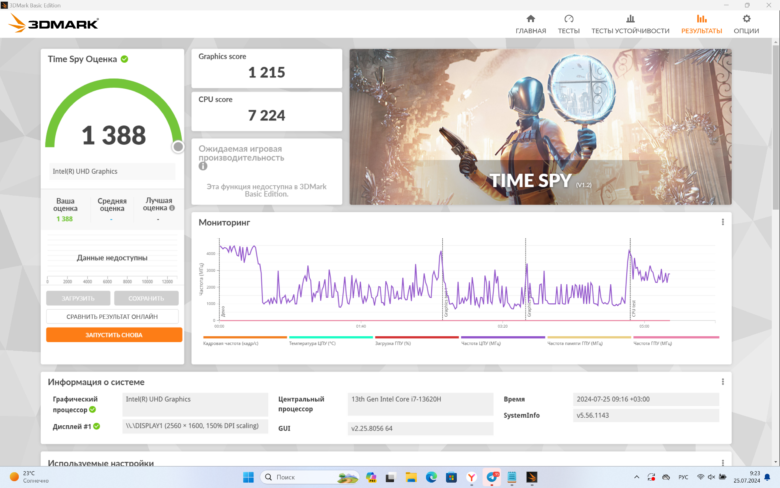The width and height of the screenshot is (780, 488).
Task: Click the Intel(R) UHD Graphics field under gauge
Action: pos(112,171)
